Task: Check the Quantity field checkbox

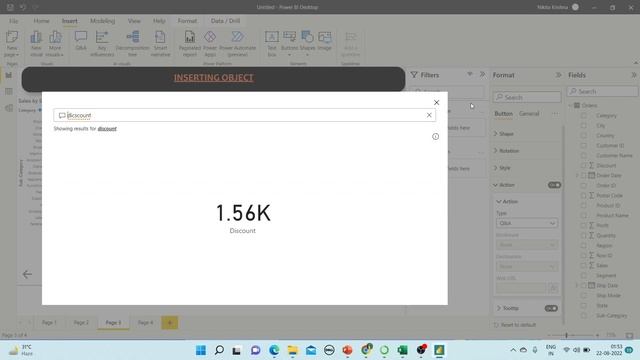Action: click(x=584, y=236)
